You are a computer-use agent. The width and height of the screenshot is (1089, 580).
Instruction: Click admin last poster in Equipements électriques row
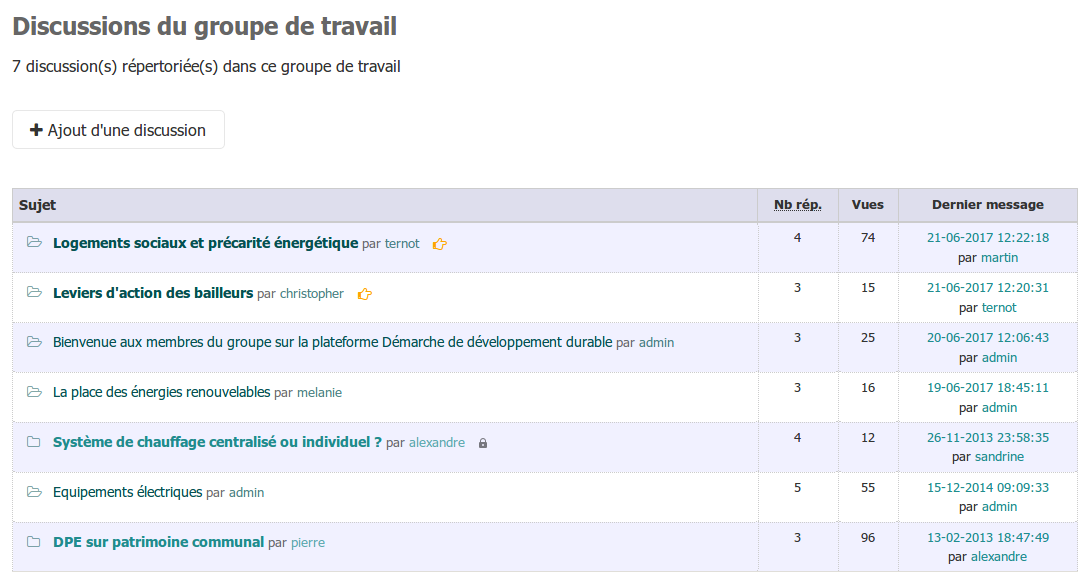click(x=999, y=506)
